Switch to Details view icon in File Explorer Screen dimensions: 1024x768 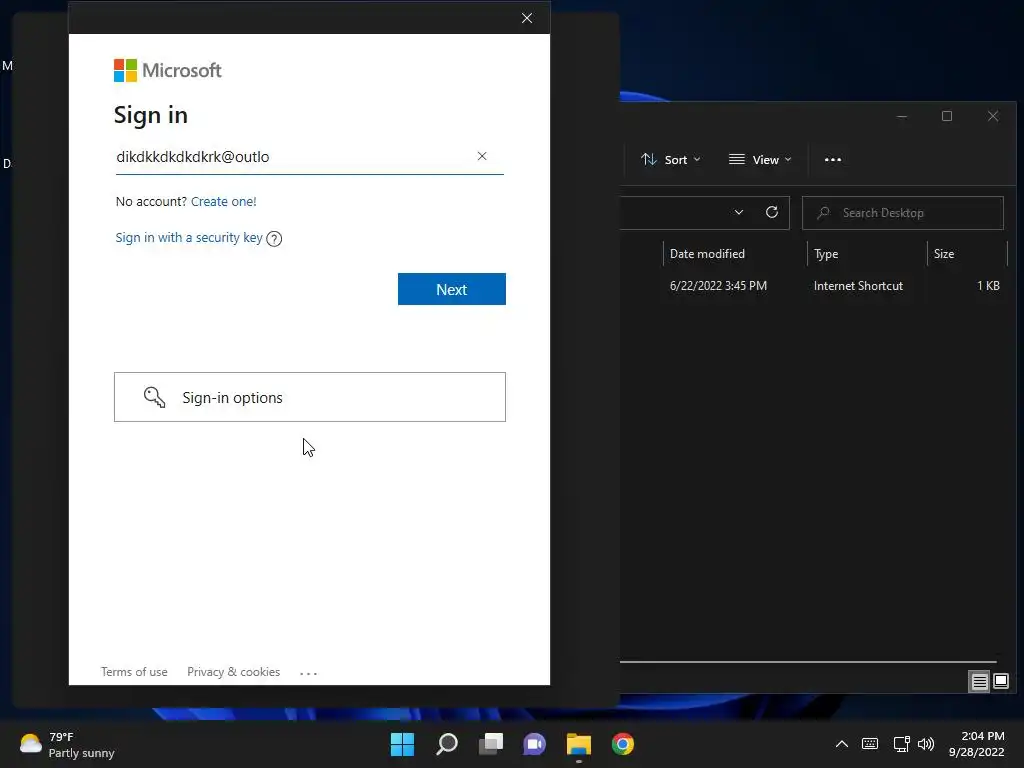pyautogui.click(x=980, y=682)
